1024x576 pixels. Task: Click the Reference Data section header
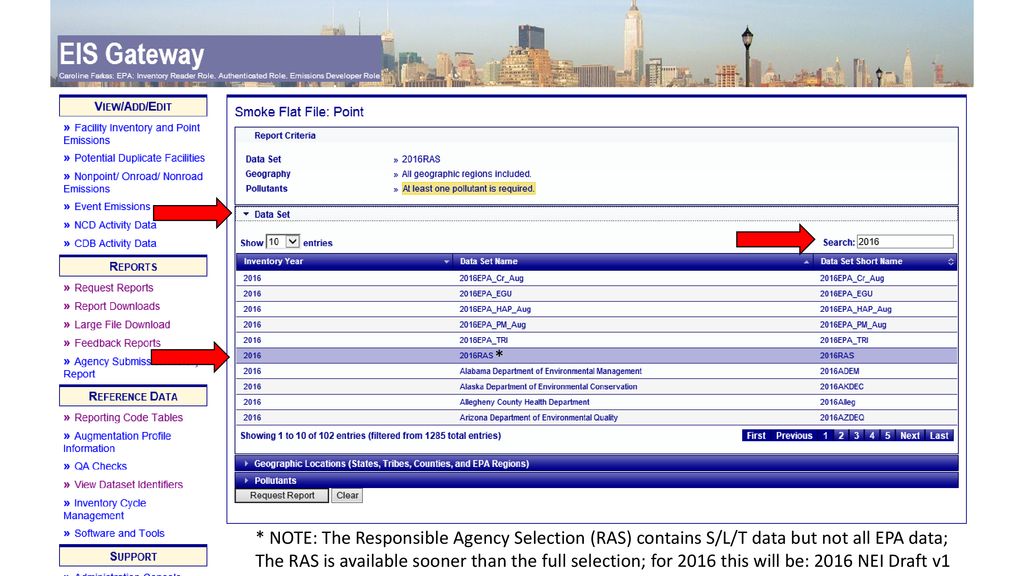pos(133,396)
